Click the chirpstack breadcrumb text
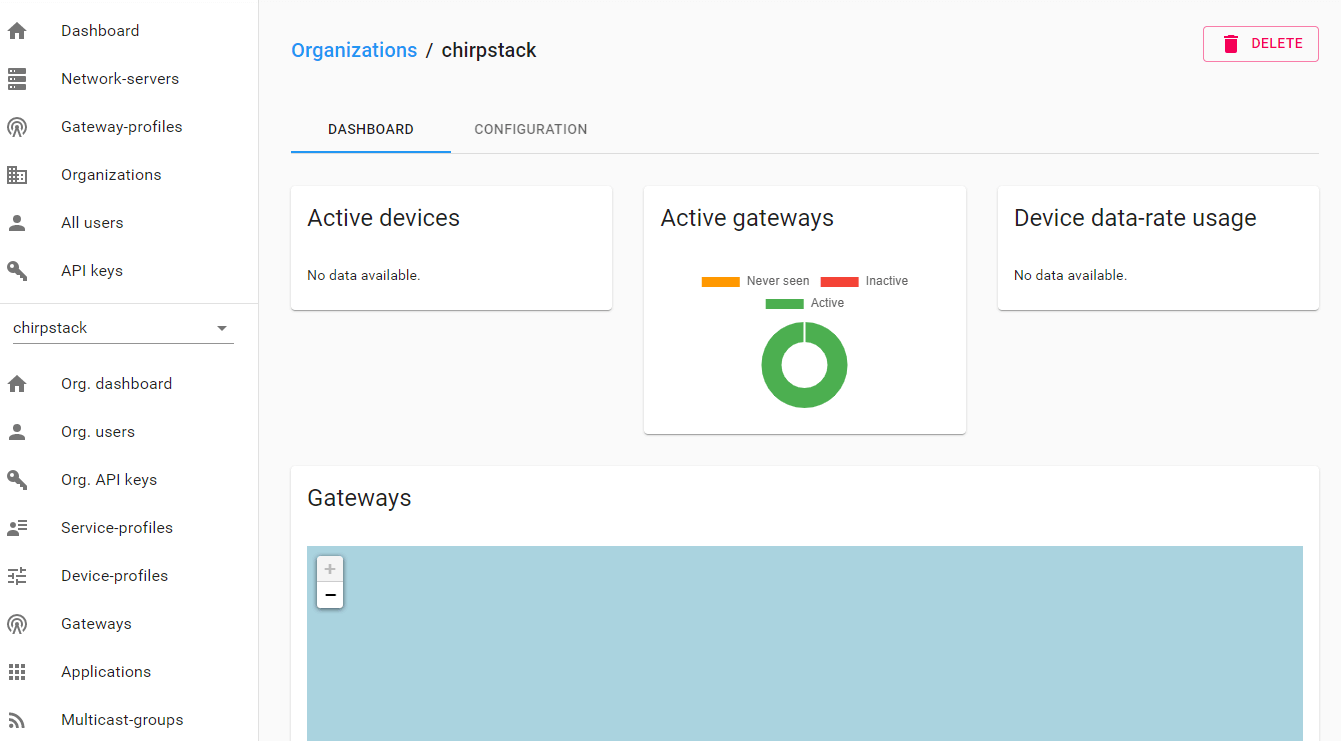This screenshot has width=1341, height=741. 489,50
